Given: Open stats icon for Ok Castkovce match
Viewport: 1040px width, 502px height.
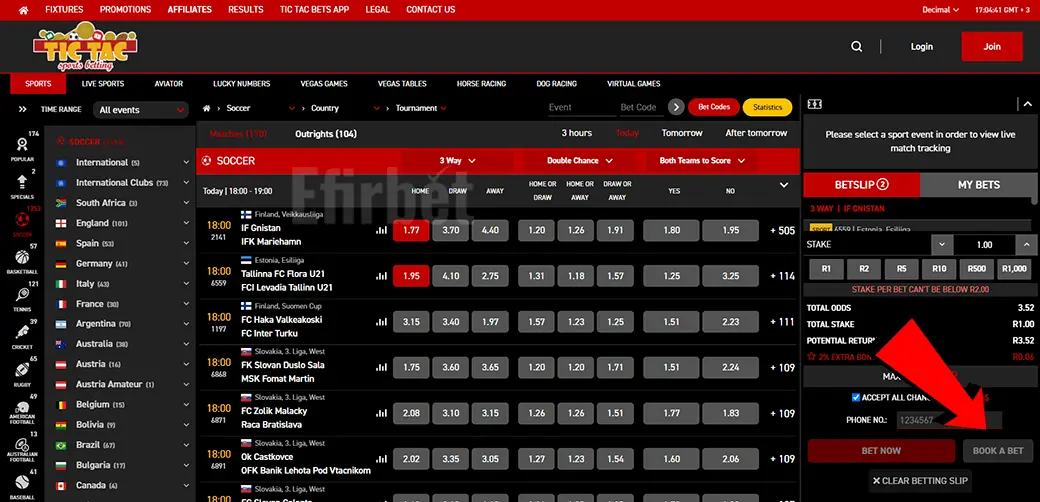Looking at the screenshot, I should (x=381, y=459).
